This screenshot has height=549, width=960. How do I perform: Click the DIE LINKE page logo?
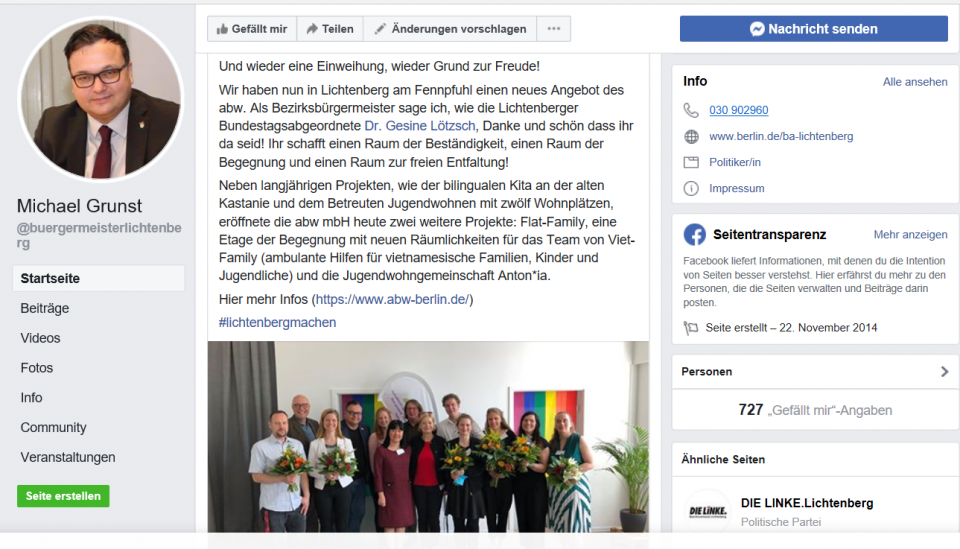click(708, 512)
